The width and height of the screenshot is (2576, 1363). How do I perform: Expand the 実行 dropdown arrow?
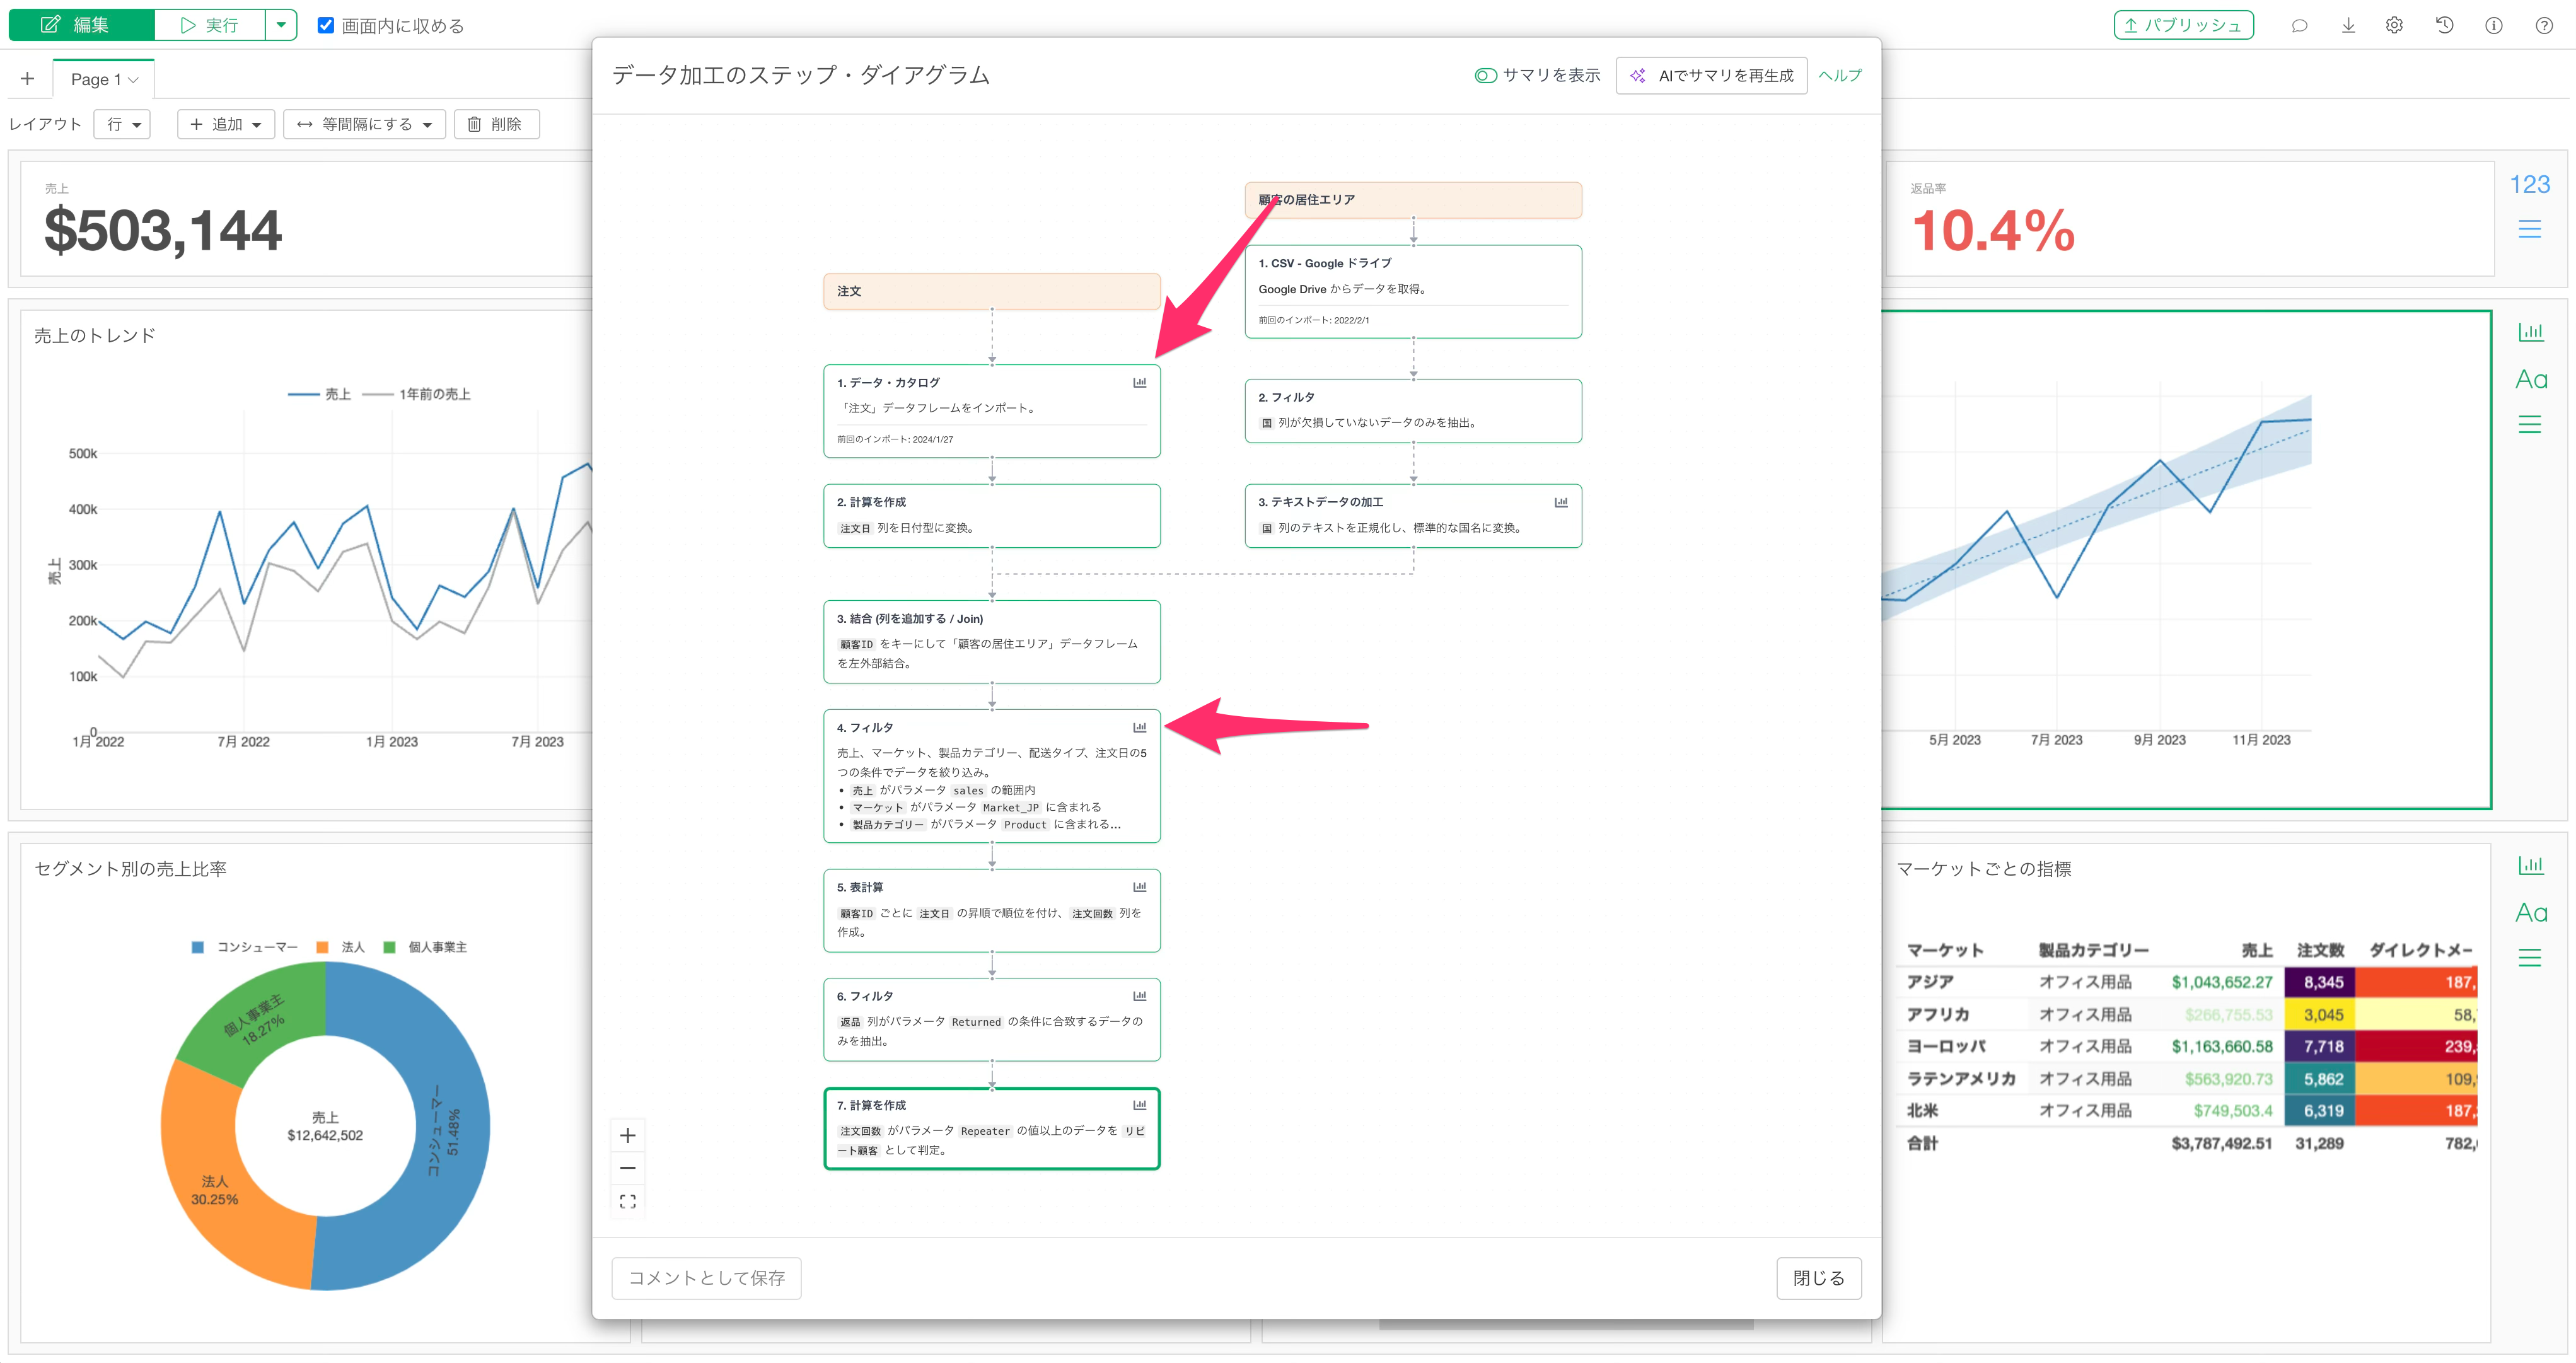[x=281, y=25]
